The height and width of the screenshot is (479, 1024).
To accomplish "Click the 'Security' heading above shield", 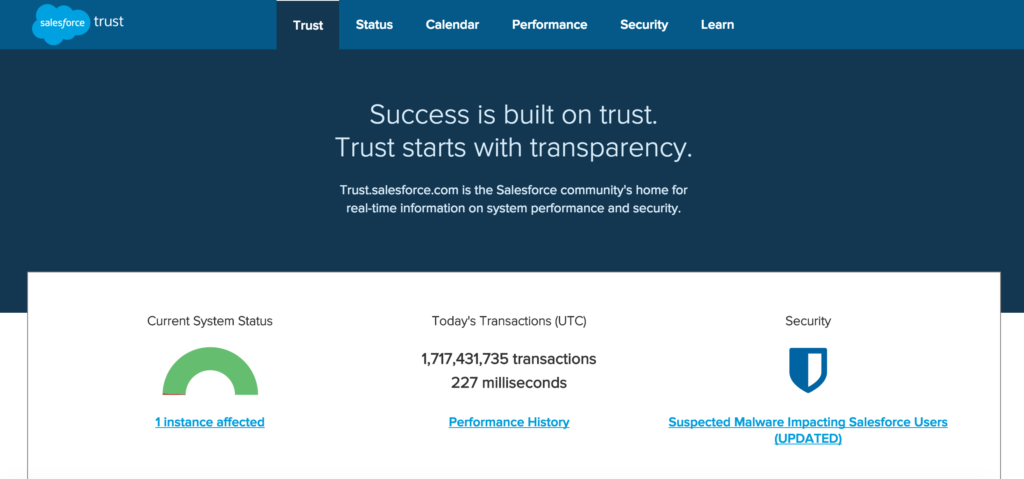I will click(808, 321).
